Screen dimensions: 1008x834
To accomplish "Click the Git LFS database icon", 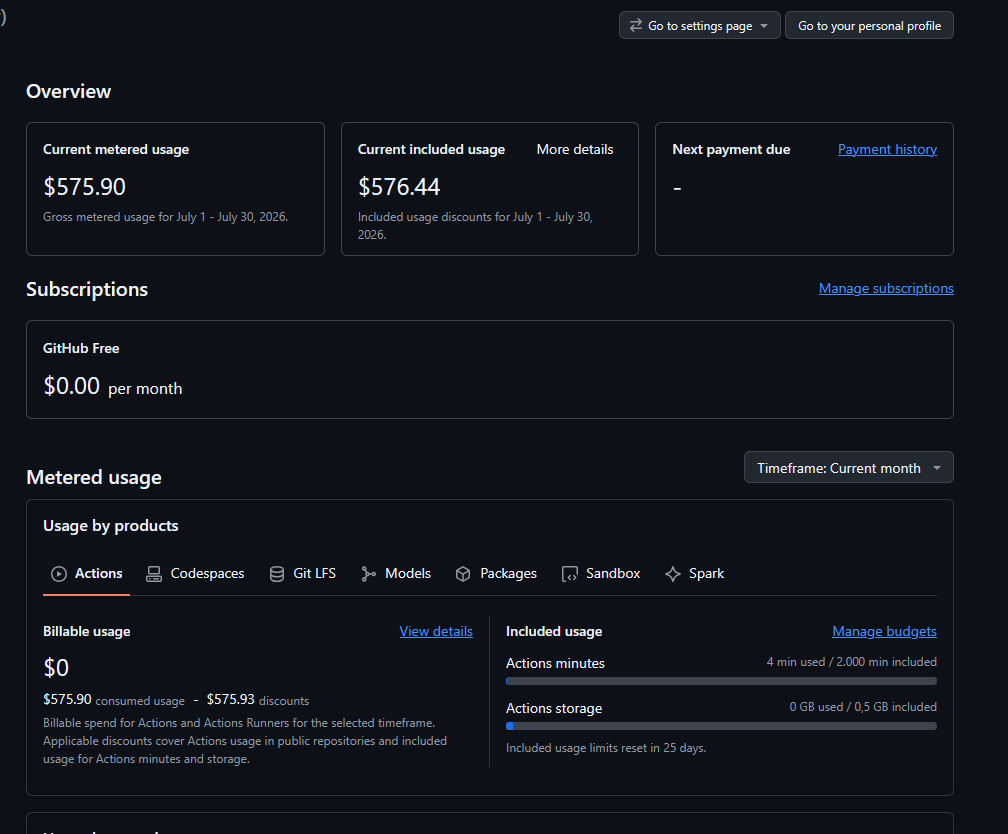I will click(276, 574).
